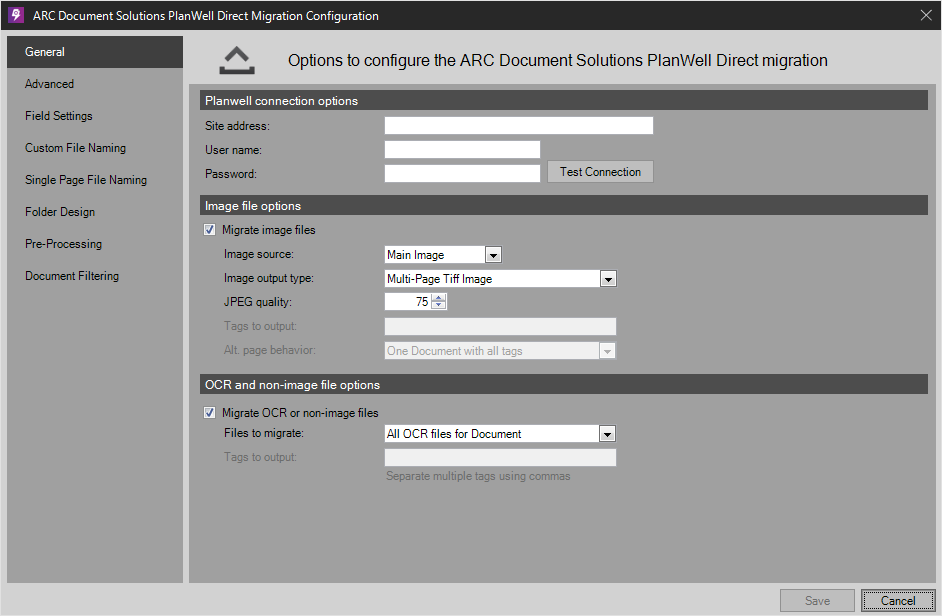Viewport: 942px width, 616px height.
Task: Click the Alt. page behavior label
Action: click(270, 350)
